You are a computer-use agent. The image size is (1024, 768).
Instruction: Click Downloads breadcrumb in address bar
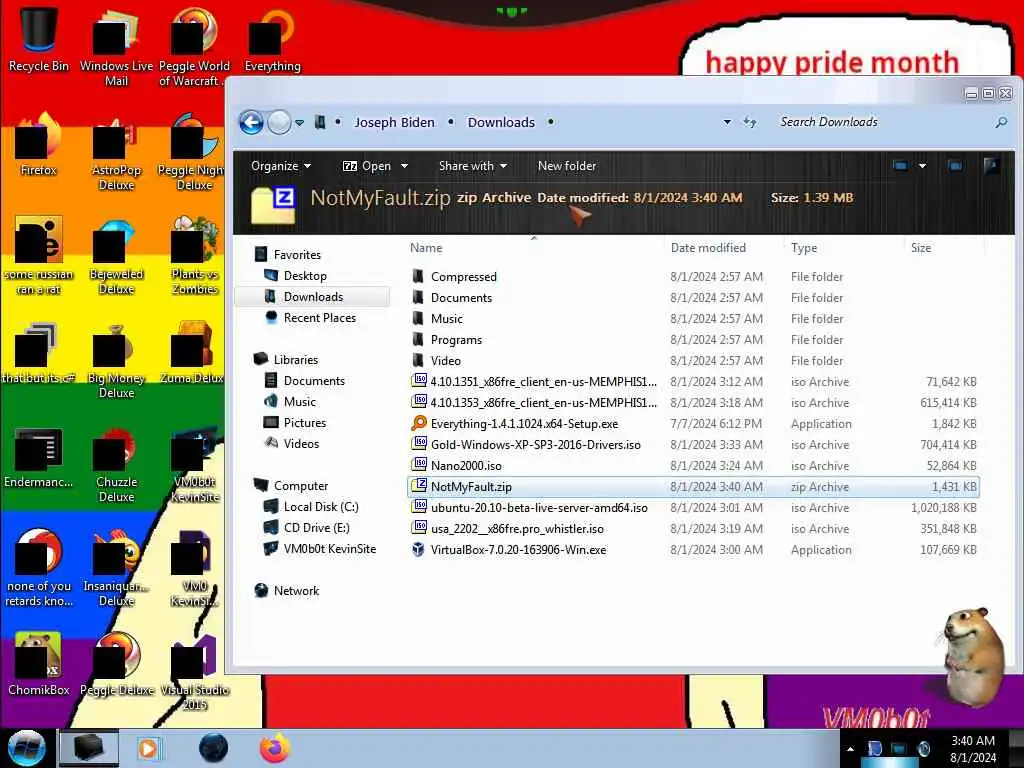[501, 122]
